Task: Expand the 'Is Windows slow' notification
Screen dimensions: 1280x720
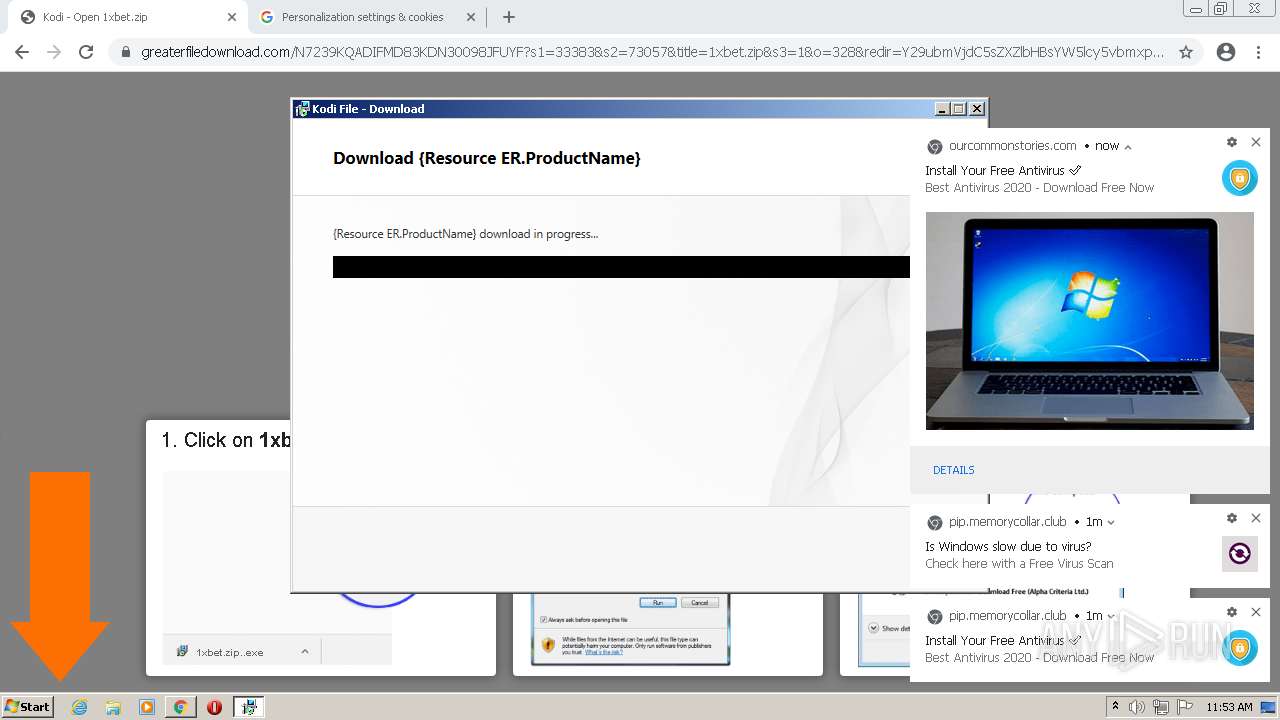Action: click(x=1111, y=522)
